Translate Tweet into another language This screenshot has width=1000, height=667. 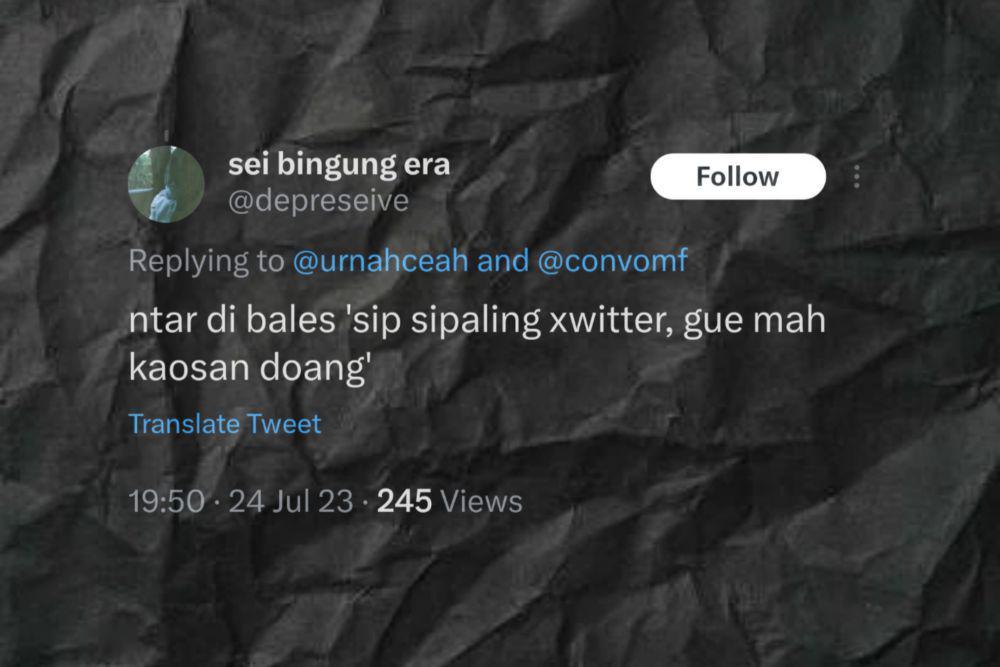pos(224,424)
